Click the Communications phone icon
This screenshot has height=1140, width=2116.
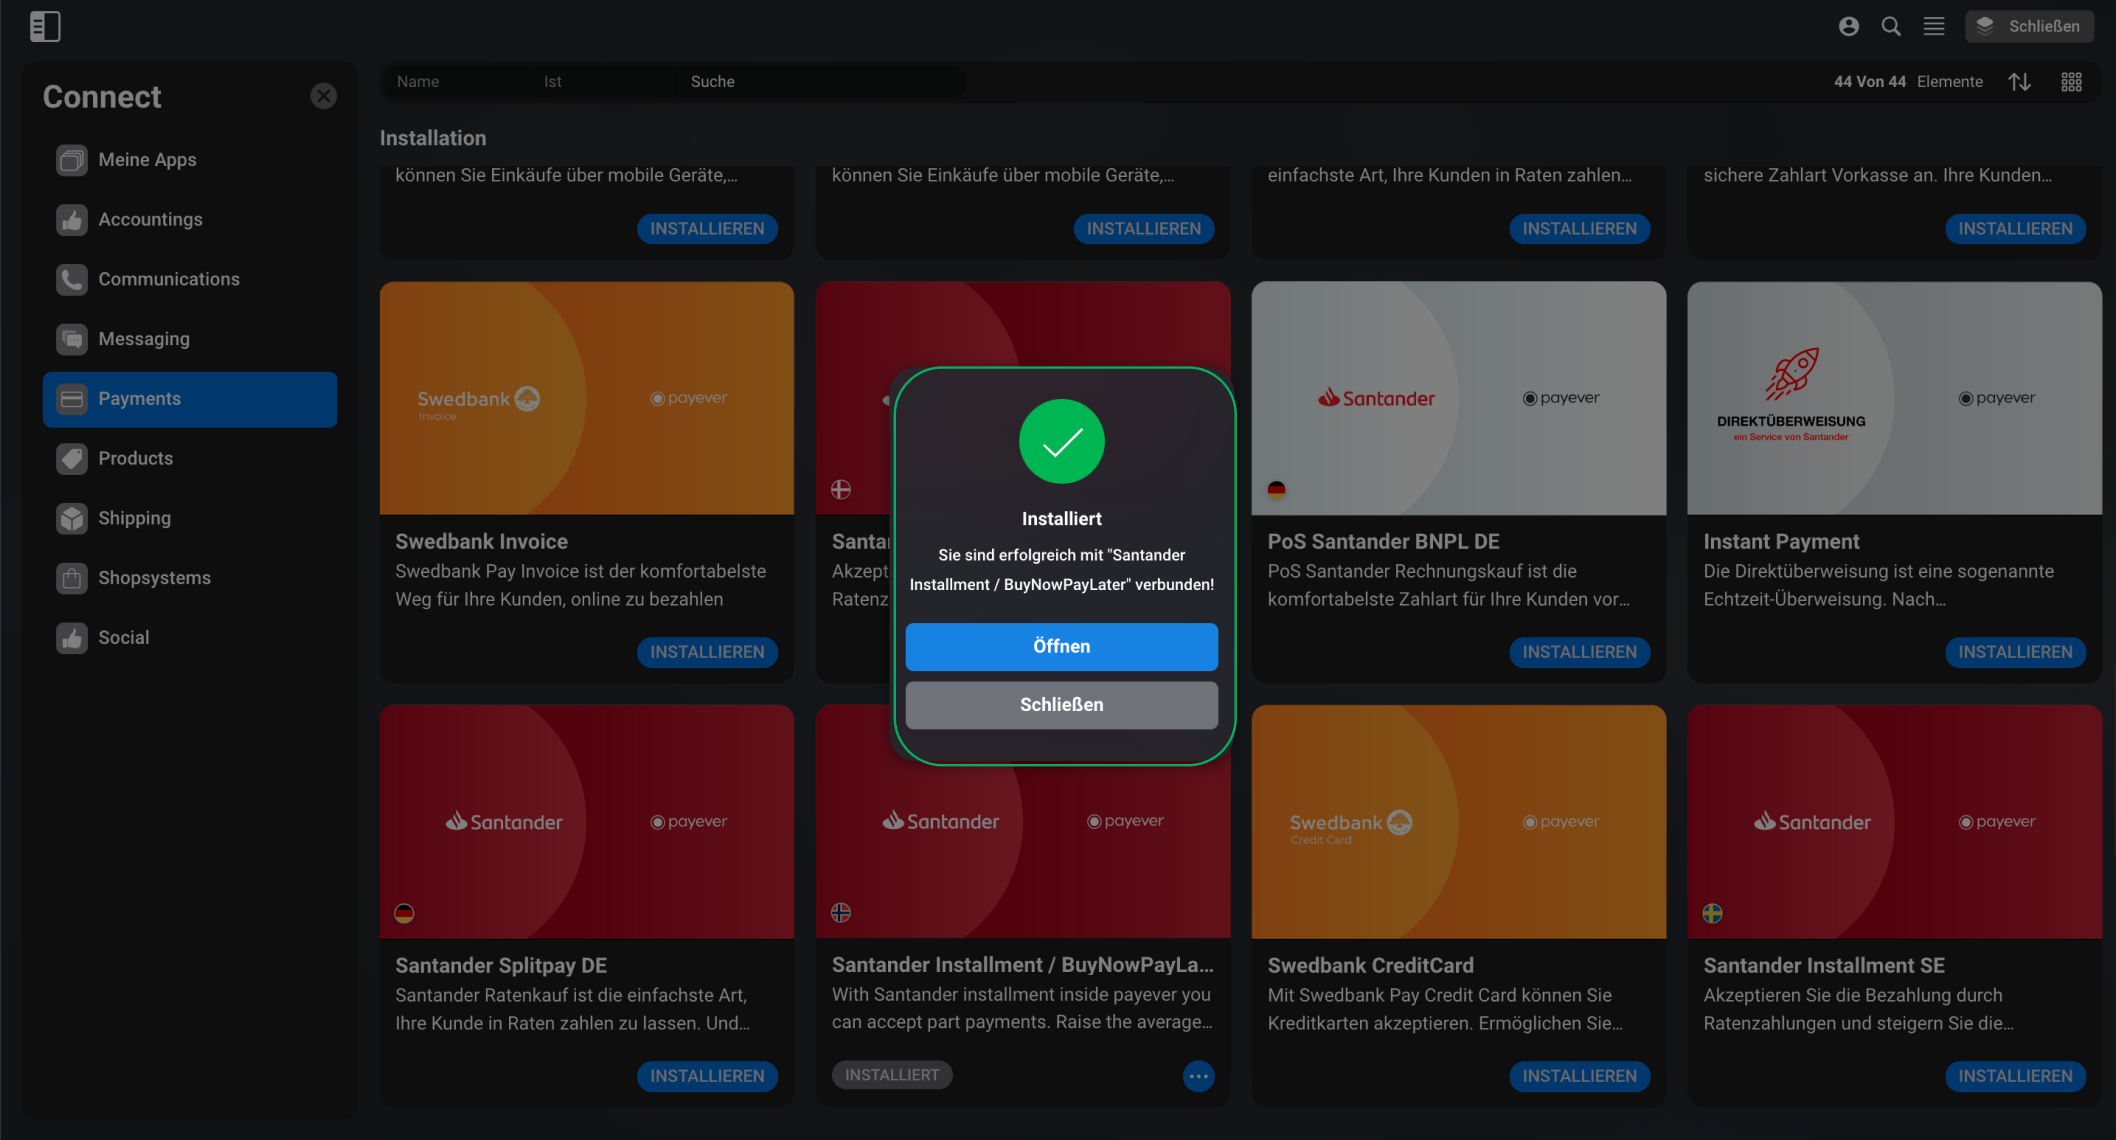pyautogui.click(x=72, y=279)
